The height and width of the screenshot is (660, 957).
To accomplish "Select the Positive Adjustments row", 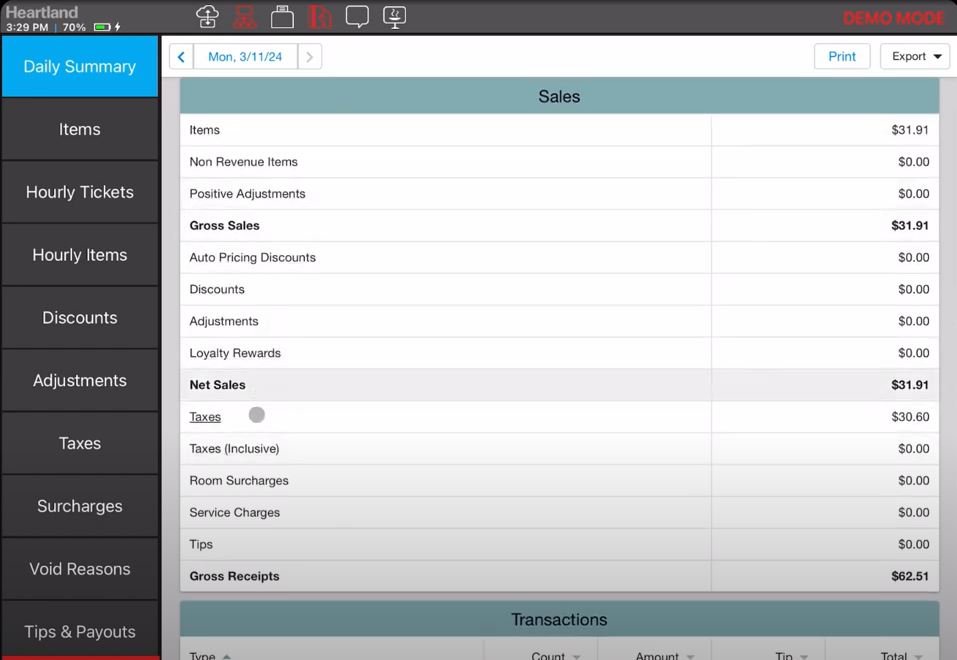I will click(559, 194).
